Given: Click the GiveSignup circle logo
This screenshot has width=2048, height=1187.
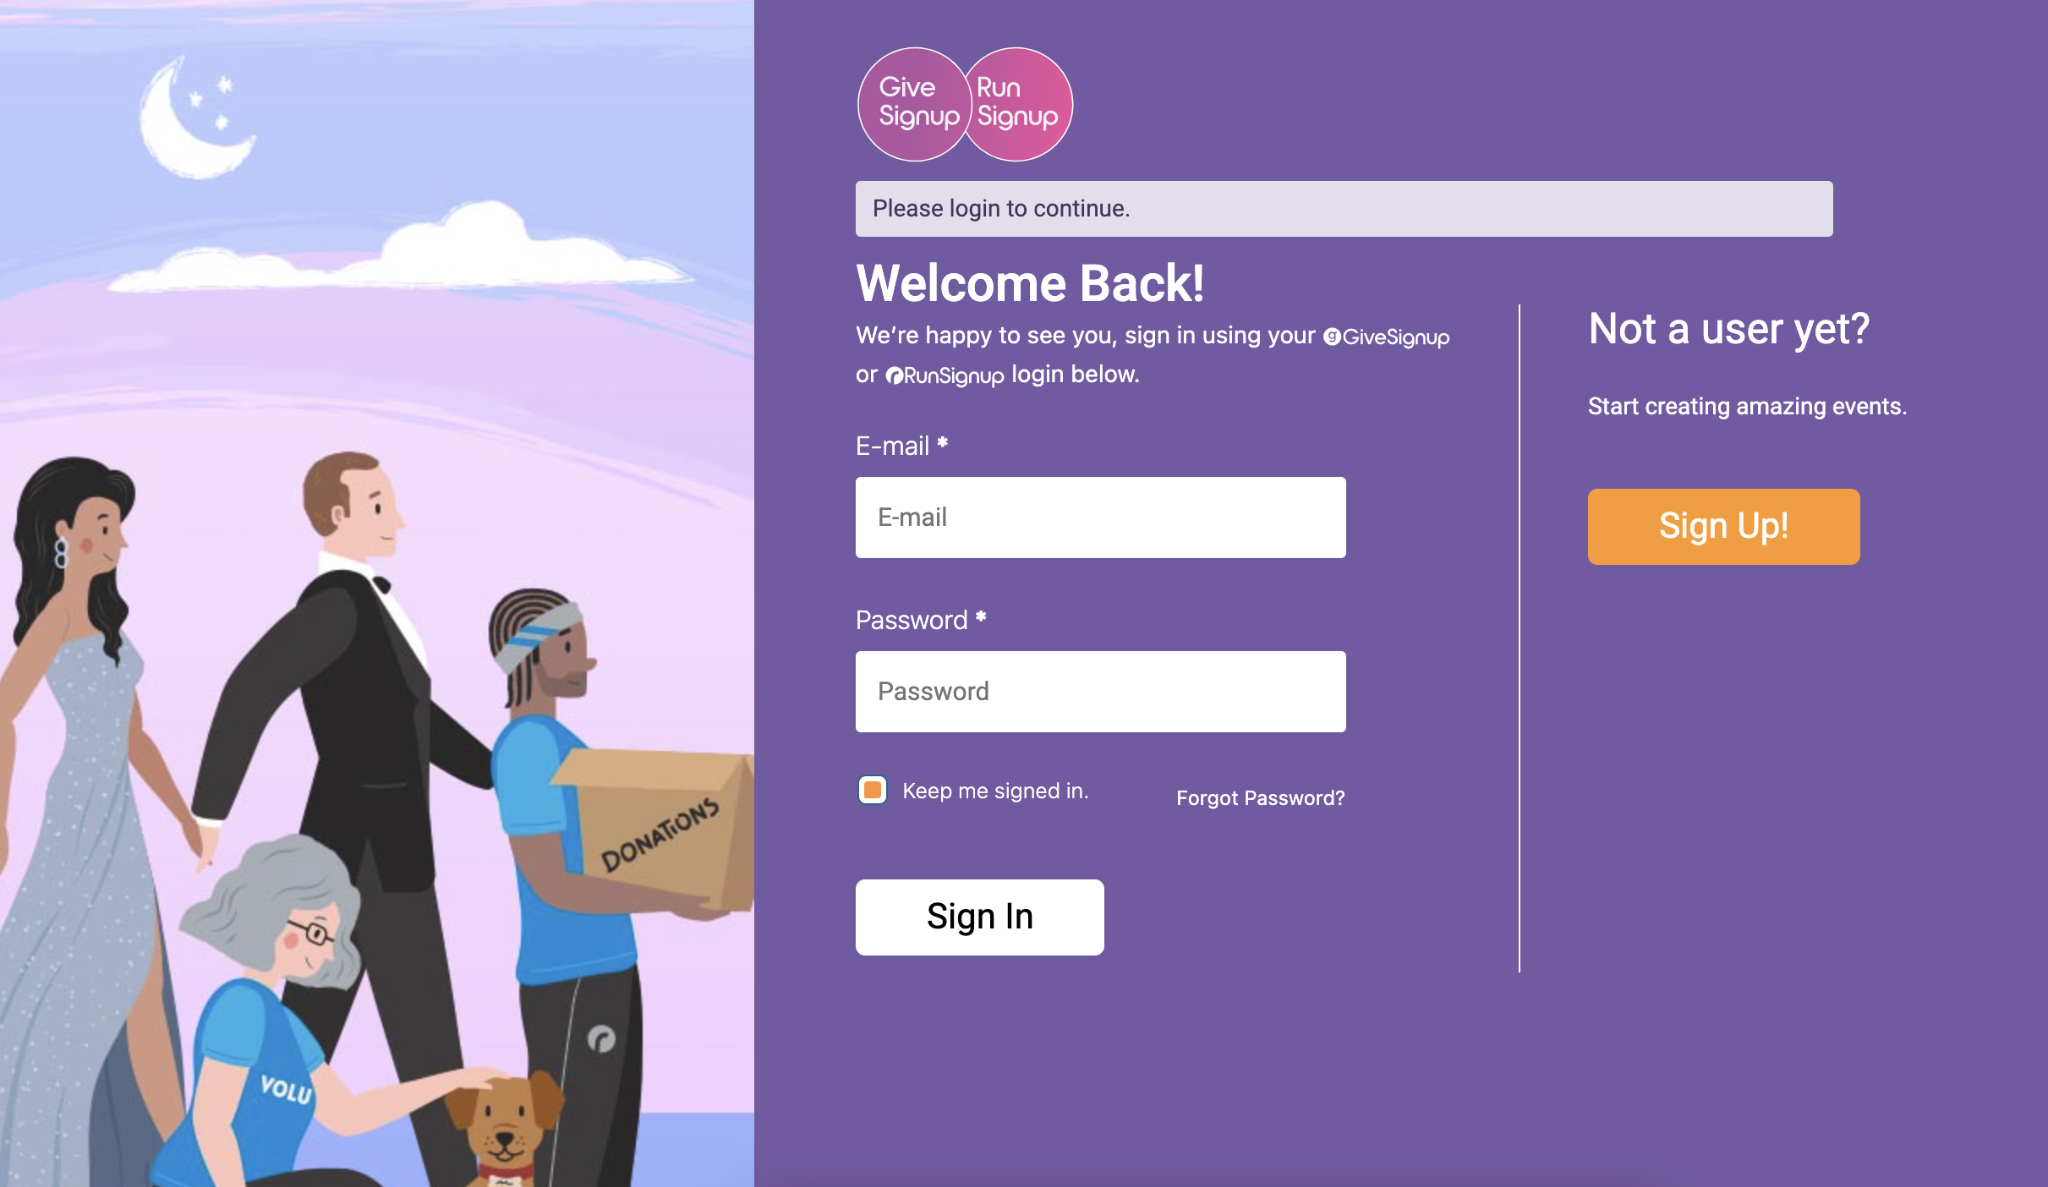Looking at the screenshot, I should (x=914, y=104).
